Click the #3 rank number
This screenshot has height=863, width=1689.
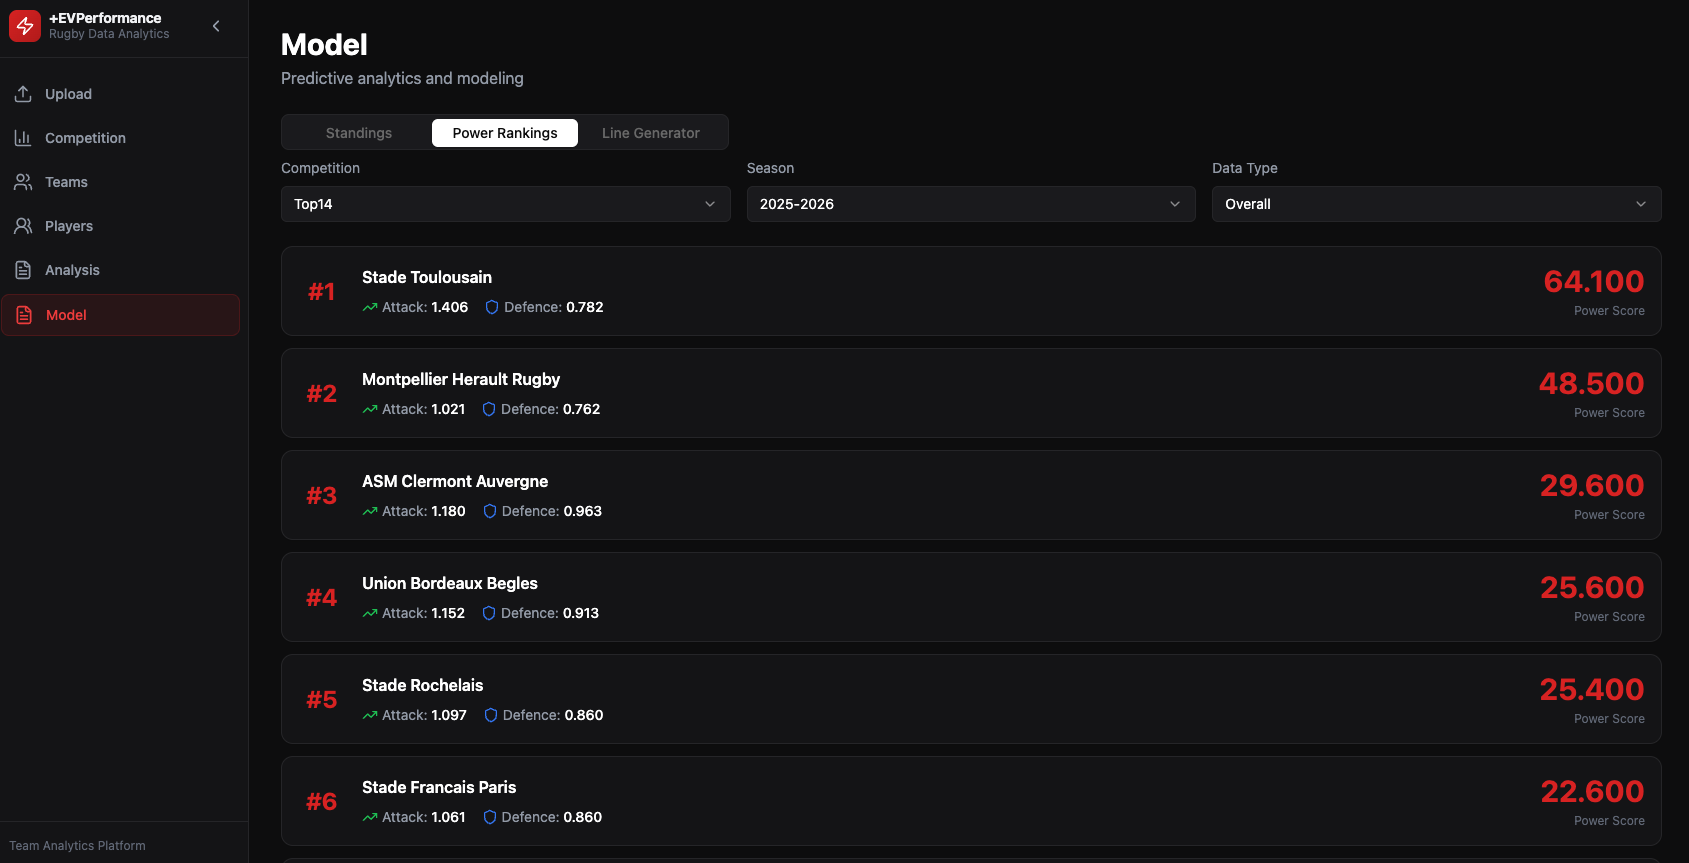coord(321,496)
